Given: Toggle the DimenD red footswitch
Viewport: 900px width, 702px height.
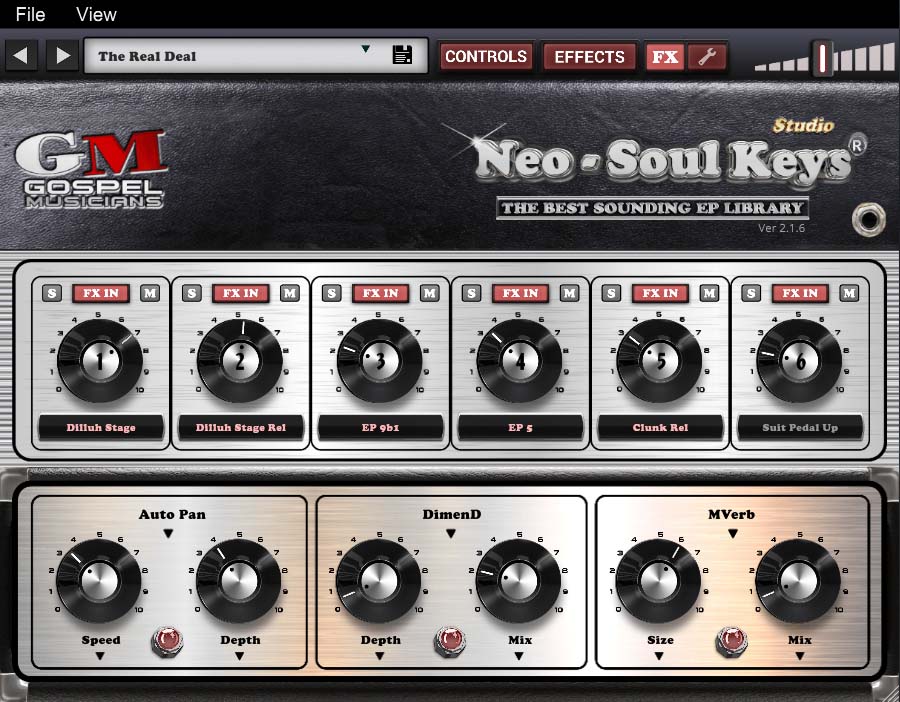Looking at the screenshot, I should click(450, 642).
